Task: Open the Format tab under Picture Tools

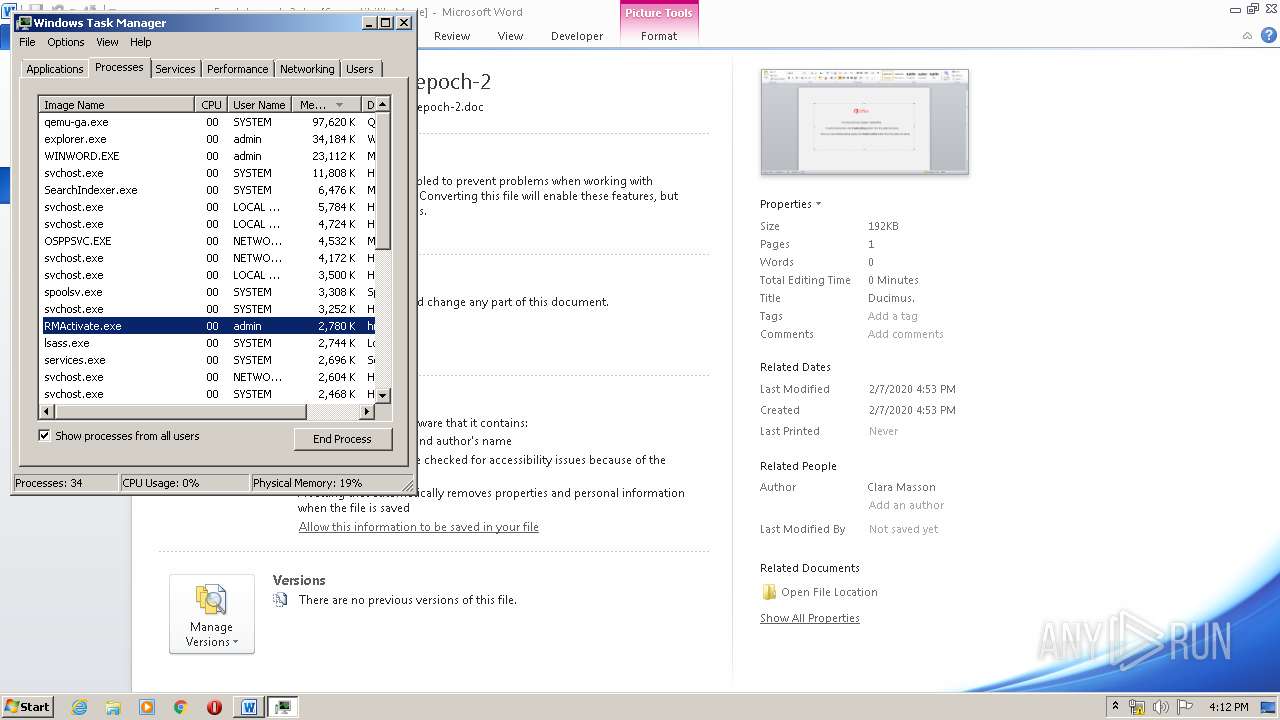Action: click(x=659, y=36)
